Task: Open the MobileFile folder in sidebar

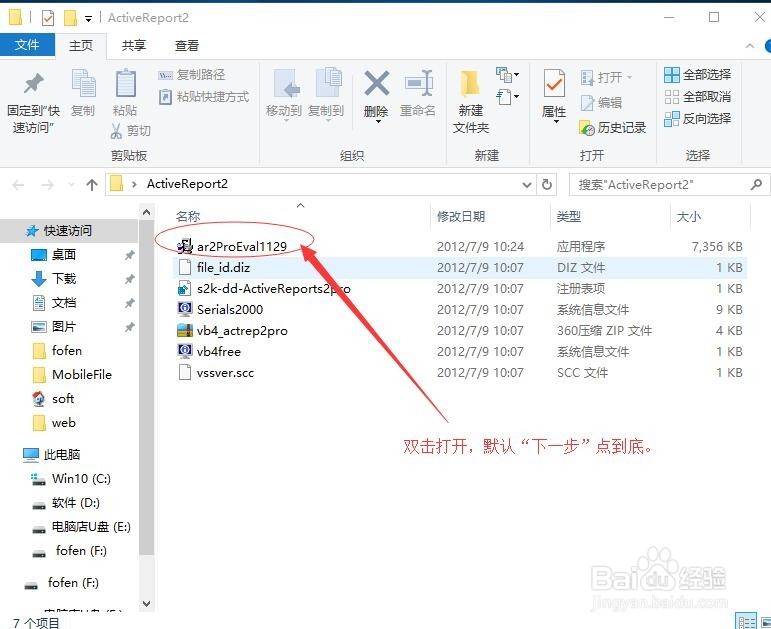Action: coord(72,375)
